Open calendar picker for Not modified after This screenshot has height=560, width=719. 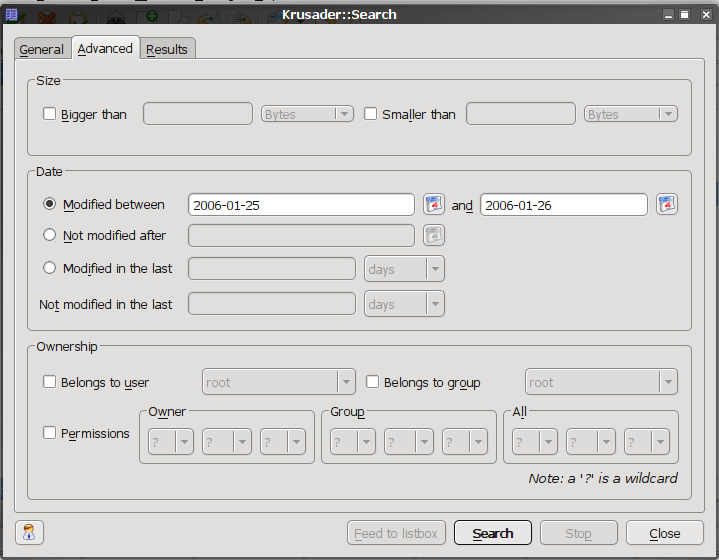[433, 235]
